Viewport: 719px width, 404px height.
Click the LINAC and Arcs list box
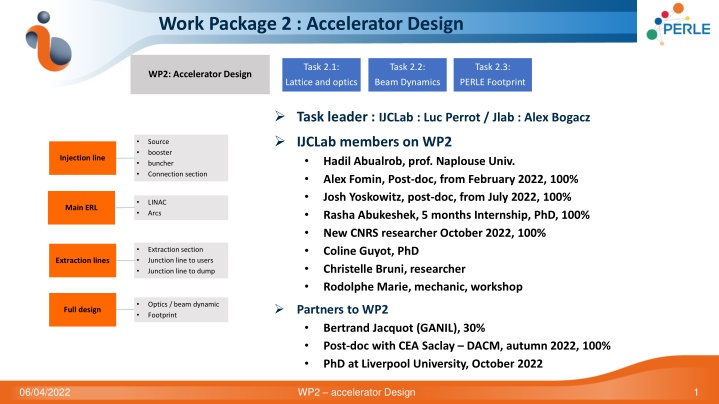(180, 208)
